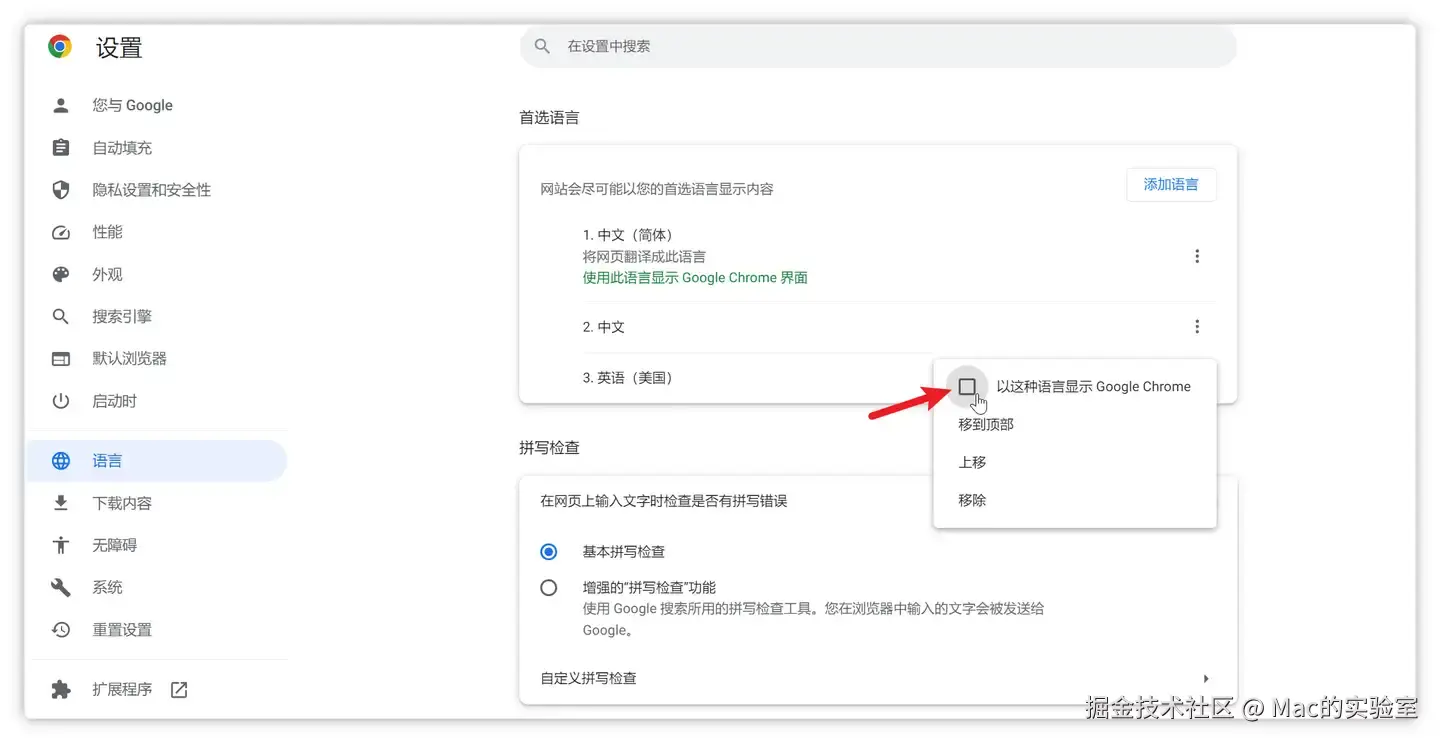The width and height of the screenshot is (1440, 743).
Task: Click the accessibility icon for 无障碍
Action: click(61, 545)
